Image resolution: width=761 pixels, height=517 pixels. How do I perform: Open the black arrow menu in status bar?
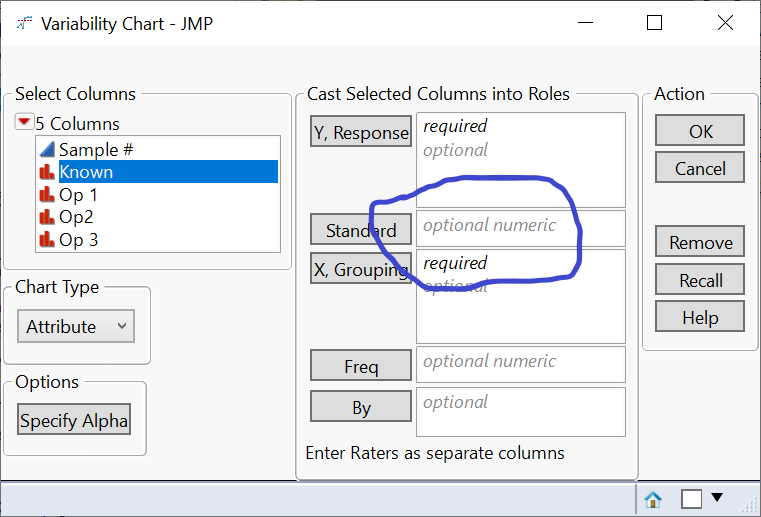point(717,497)
